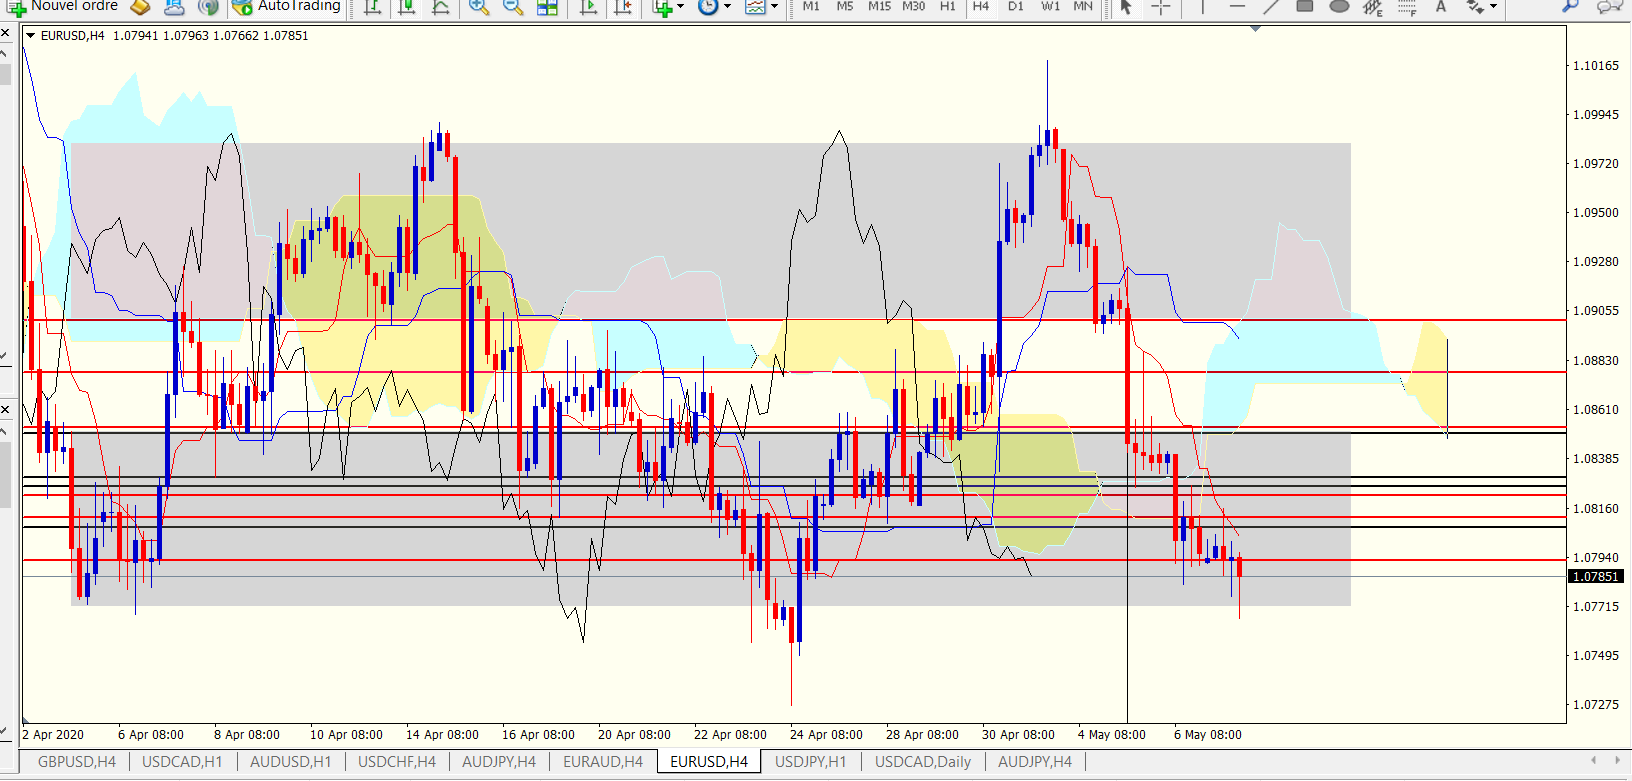Select the M5 timeframe
Viewport: 1632px width, 781px height.
coord(845,6)
